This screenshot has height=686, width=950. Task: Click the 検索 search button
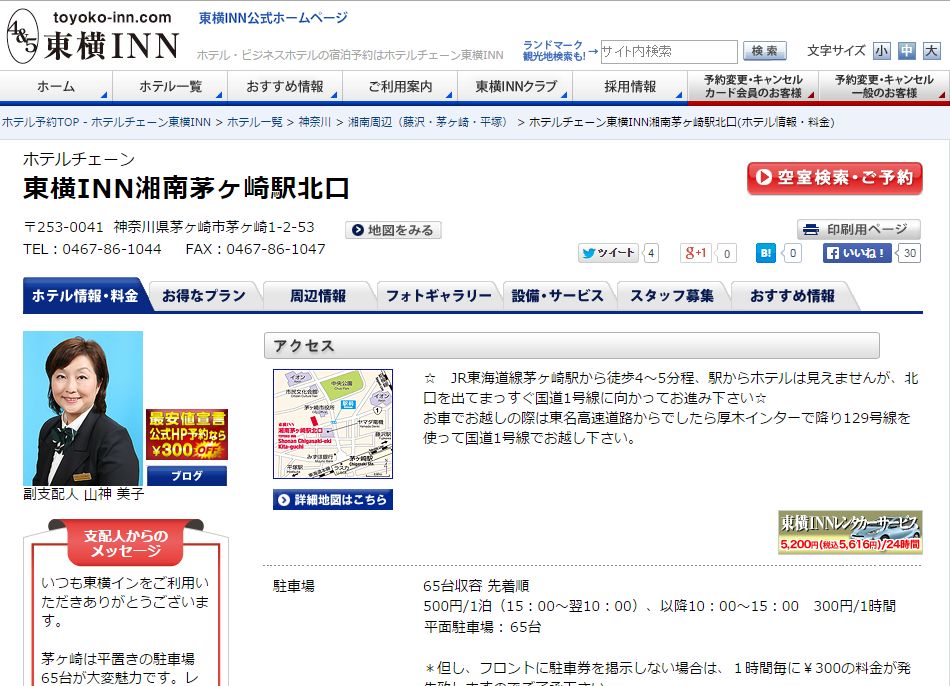click(x=765, y=51)
